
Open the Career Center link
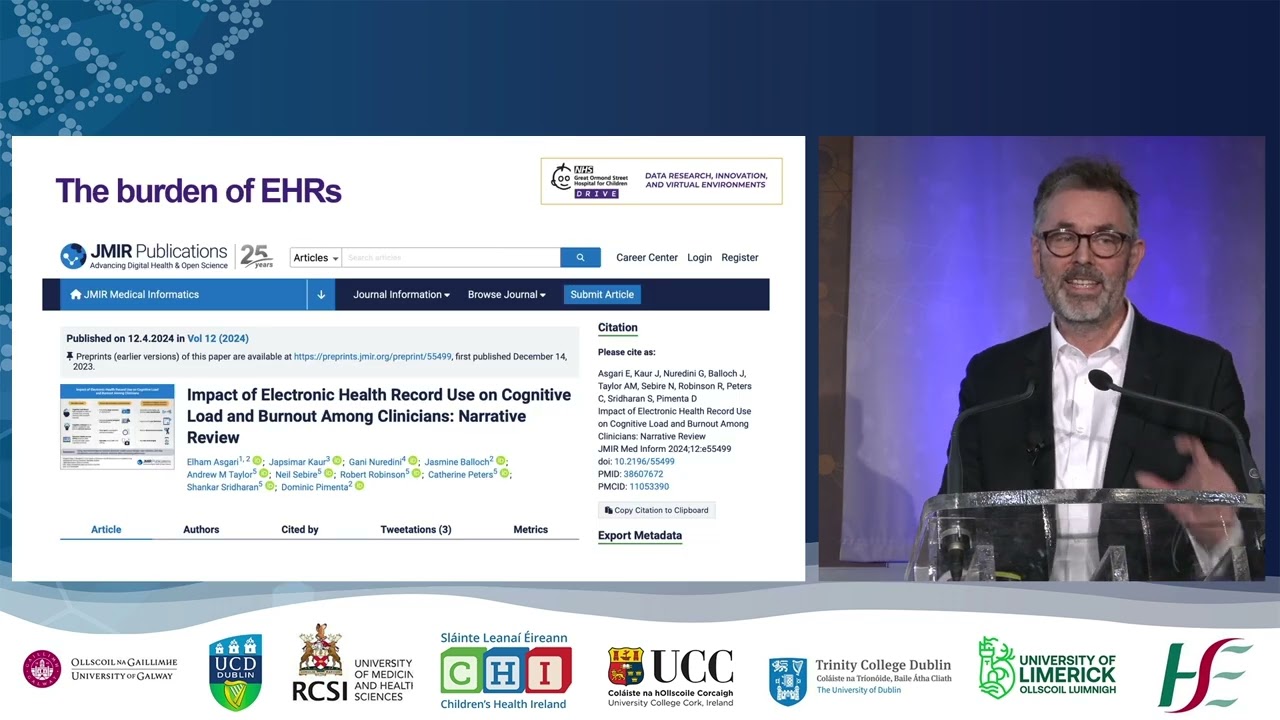pos(647,257)
